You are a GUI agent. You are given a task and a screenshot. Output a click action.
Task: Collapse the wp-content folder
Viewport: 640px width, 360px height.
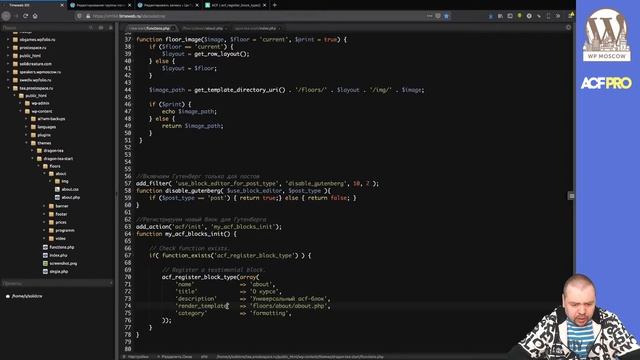20,111
